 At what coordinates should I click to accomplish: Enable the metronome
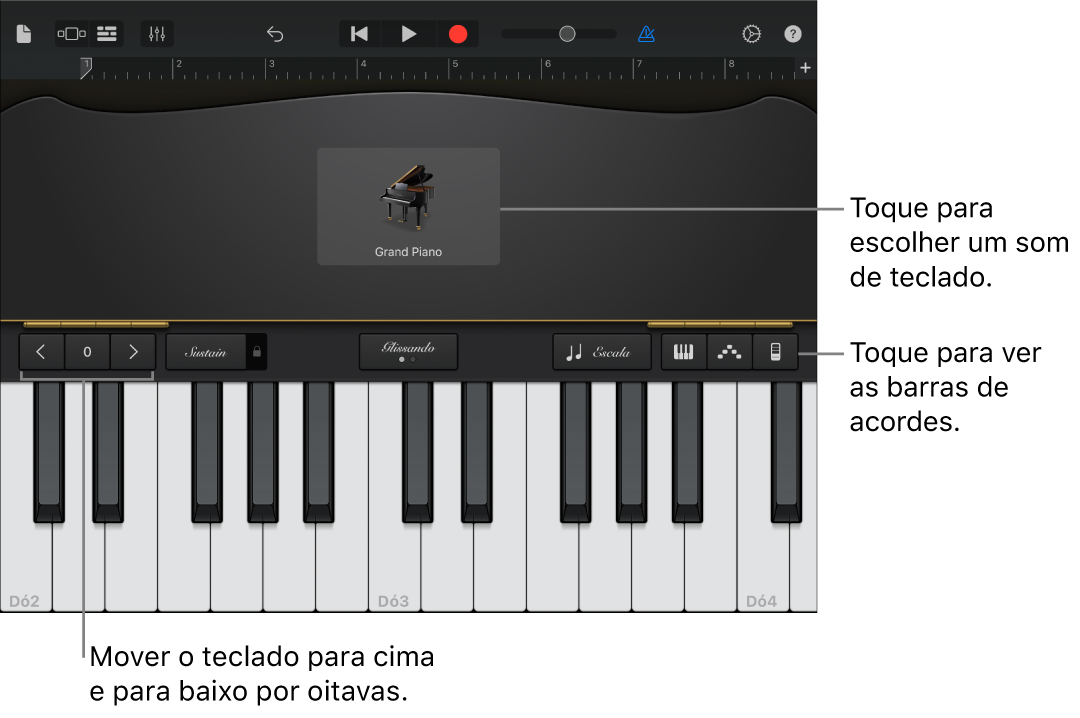coord(647,33)
